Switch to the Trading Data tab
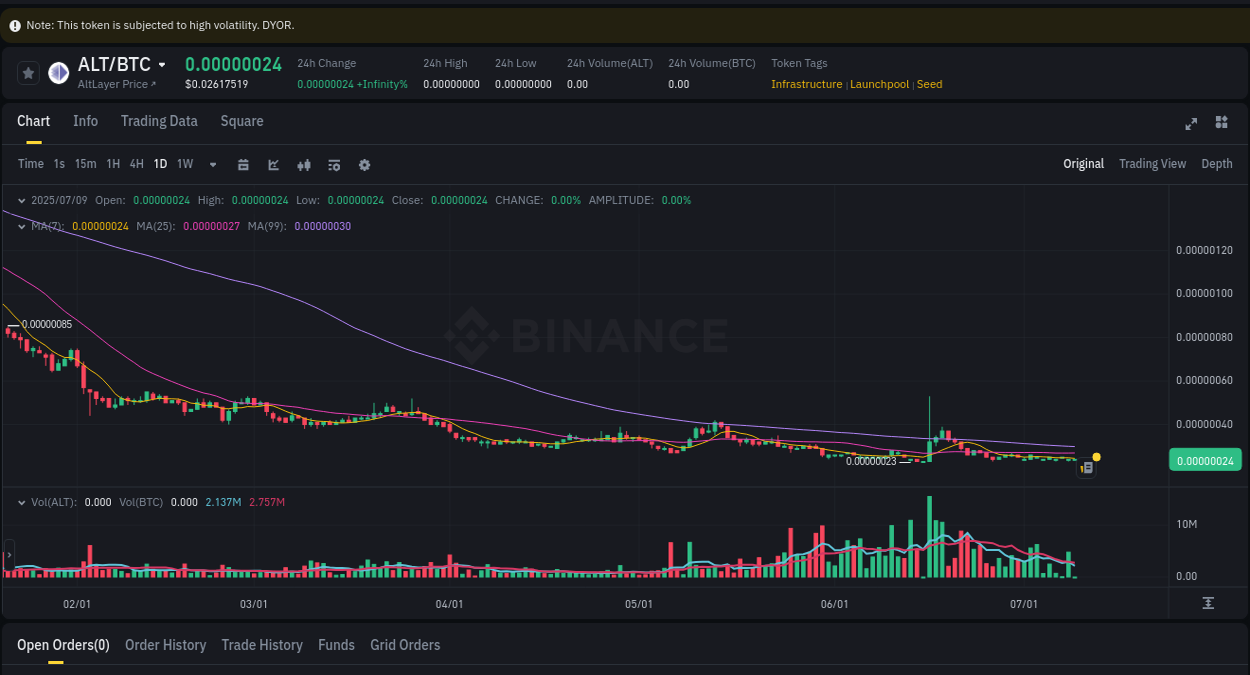This screenshot has height=675, width=1250. point(159,121)
